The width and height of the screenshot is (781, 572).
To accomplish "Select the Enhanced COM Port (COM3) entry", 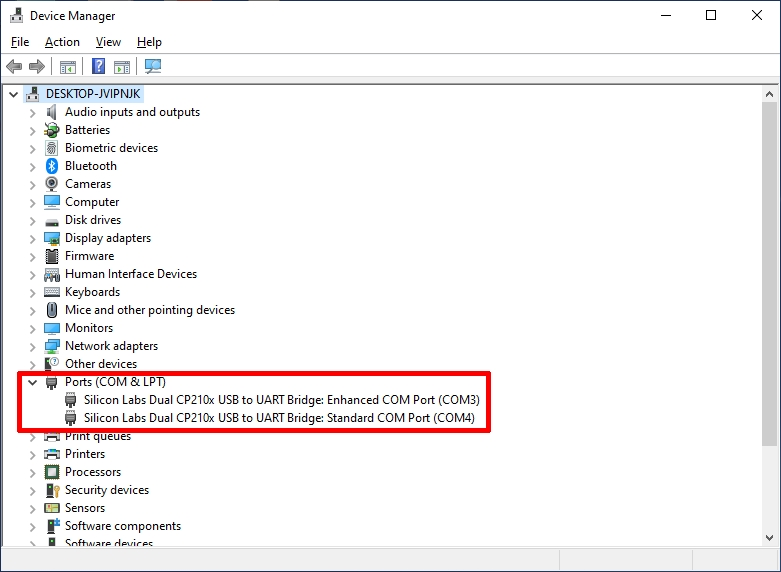I will pyautogui.click(x=281, y=400).
